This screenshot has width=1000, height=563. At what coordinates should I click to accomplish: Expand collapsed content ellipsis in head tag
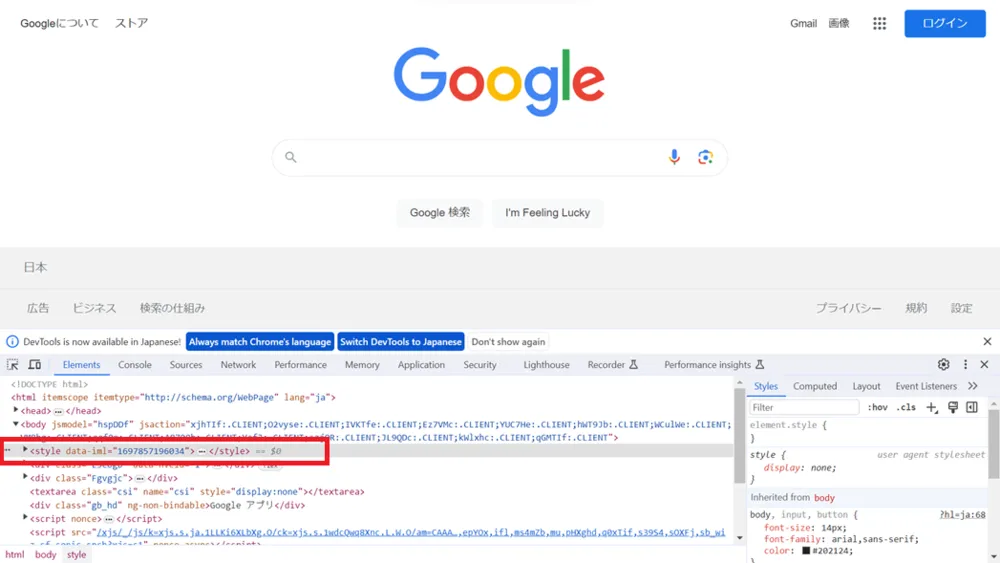58,411
